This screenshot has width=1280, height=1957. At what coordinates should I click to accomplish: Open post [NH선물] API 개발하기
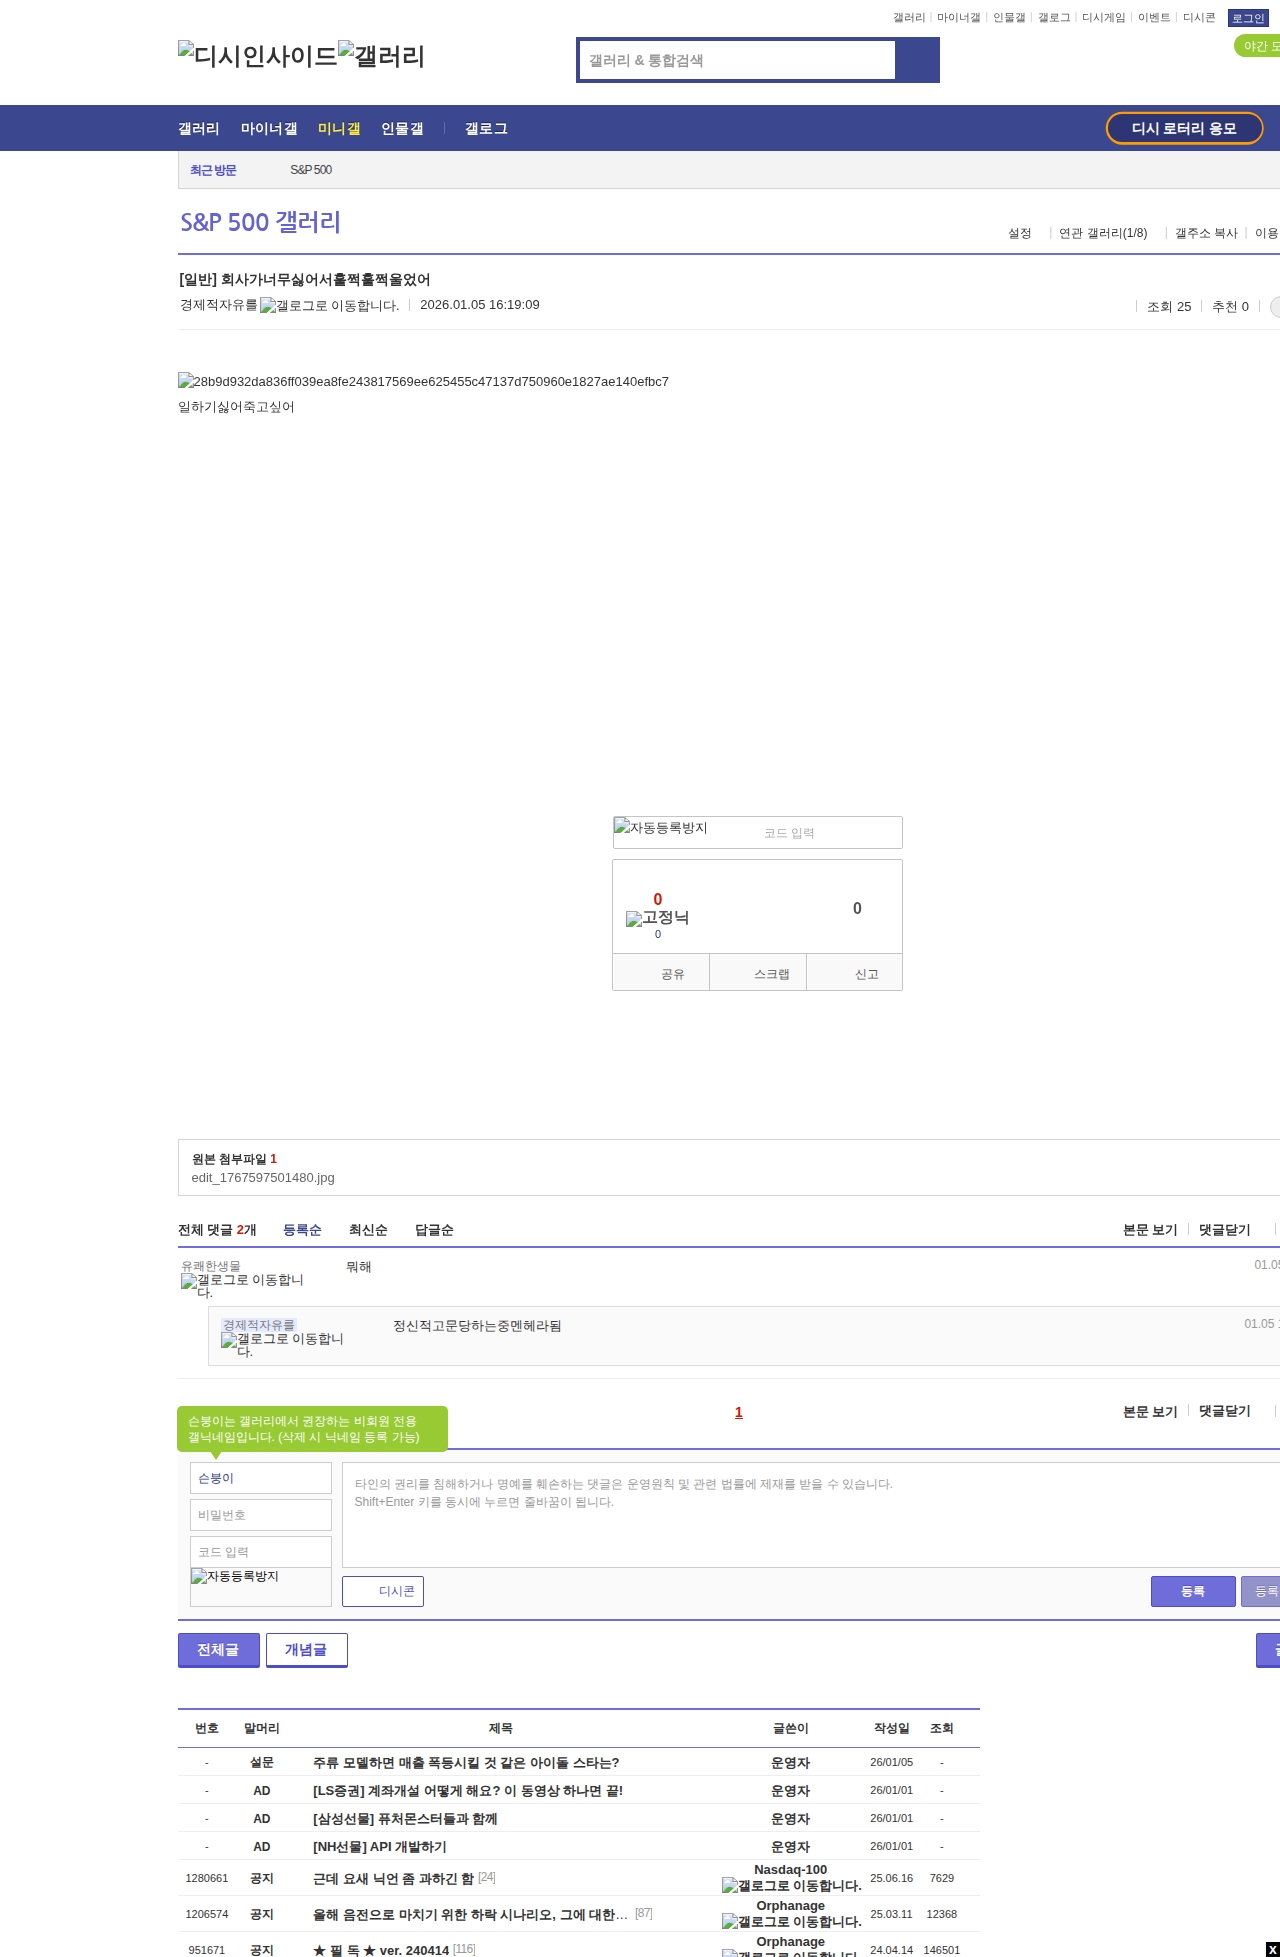click(x=380, y=1847)
